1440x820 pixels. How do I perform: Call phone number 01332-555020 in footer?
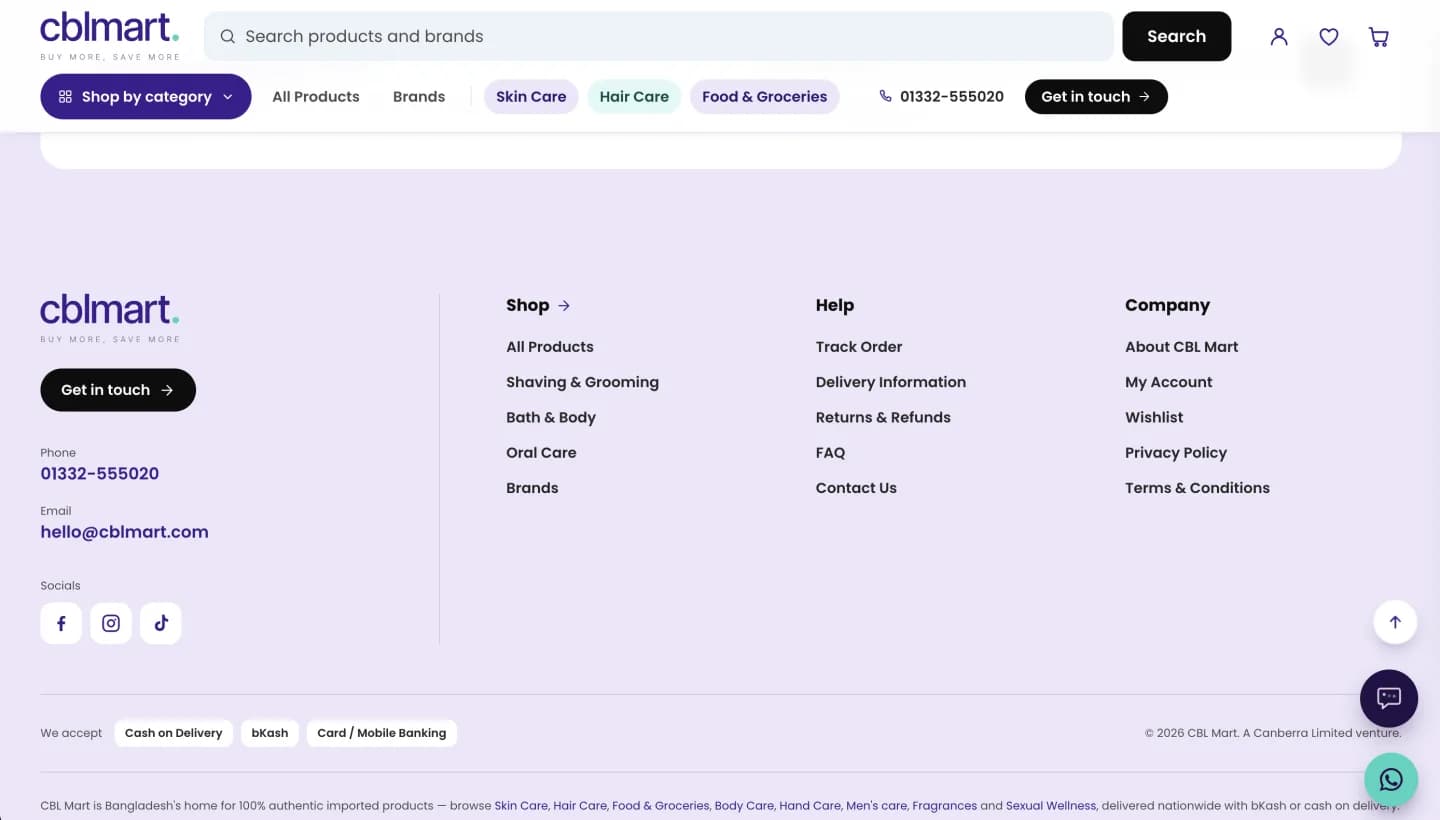pyautogui.click(x=100, y=474)
